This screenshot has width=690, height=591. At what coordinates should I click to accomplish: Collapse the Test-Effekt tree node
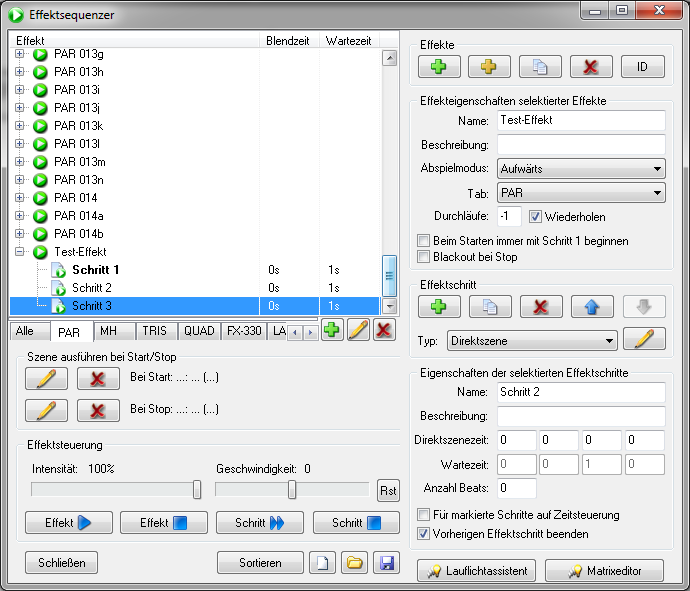point(20,252)
